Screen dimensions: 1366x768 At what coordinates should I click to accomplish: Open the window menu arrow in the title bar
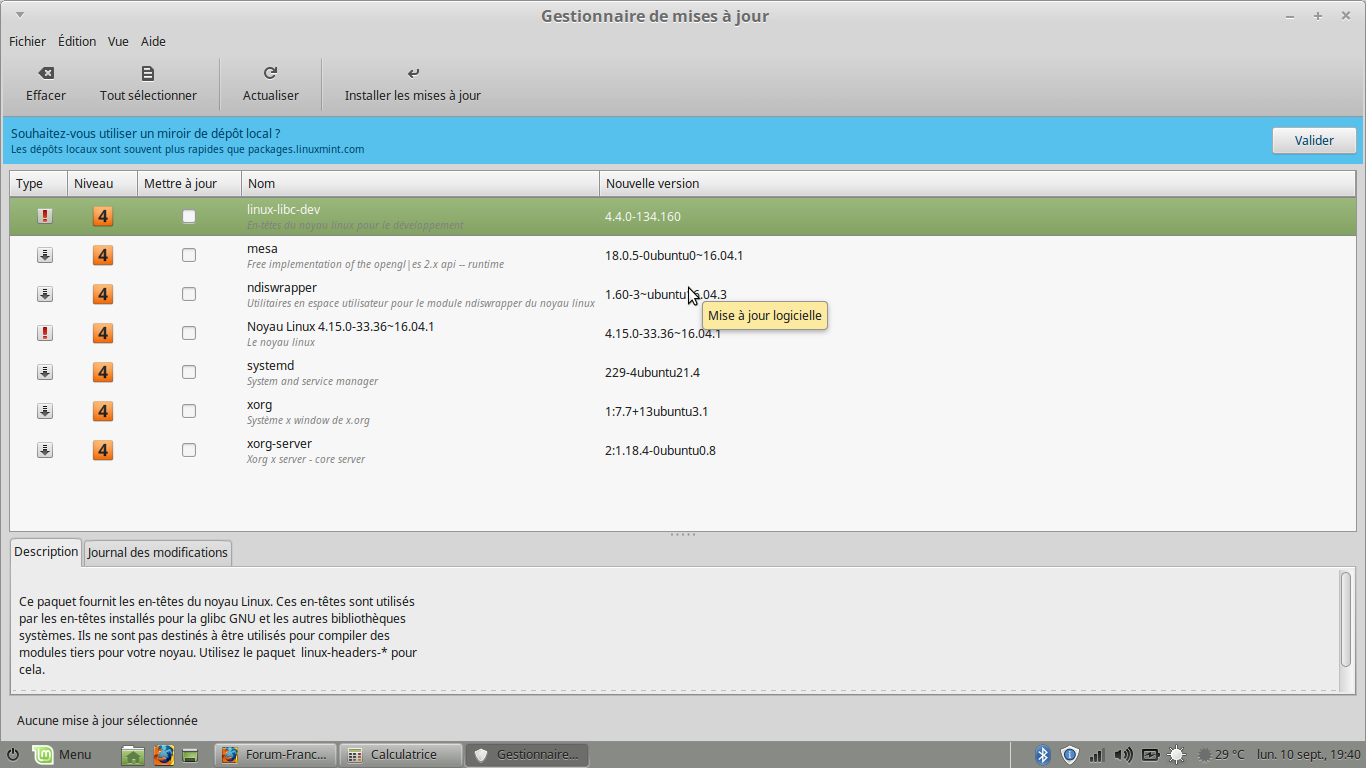pyautogui.click(x=21, y=15)
